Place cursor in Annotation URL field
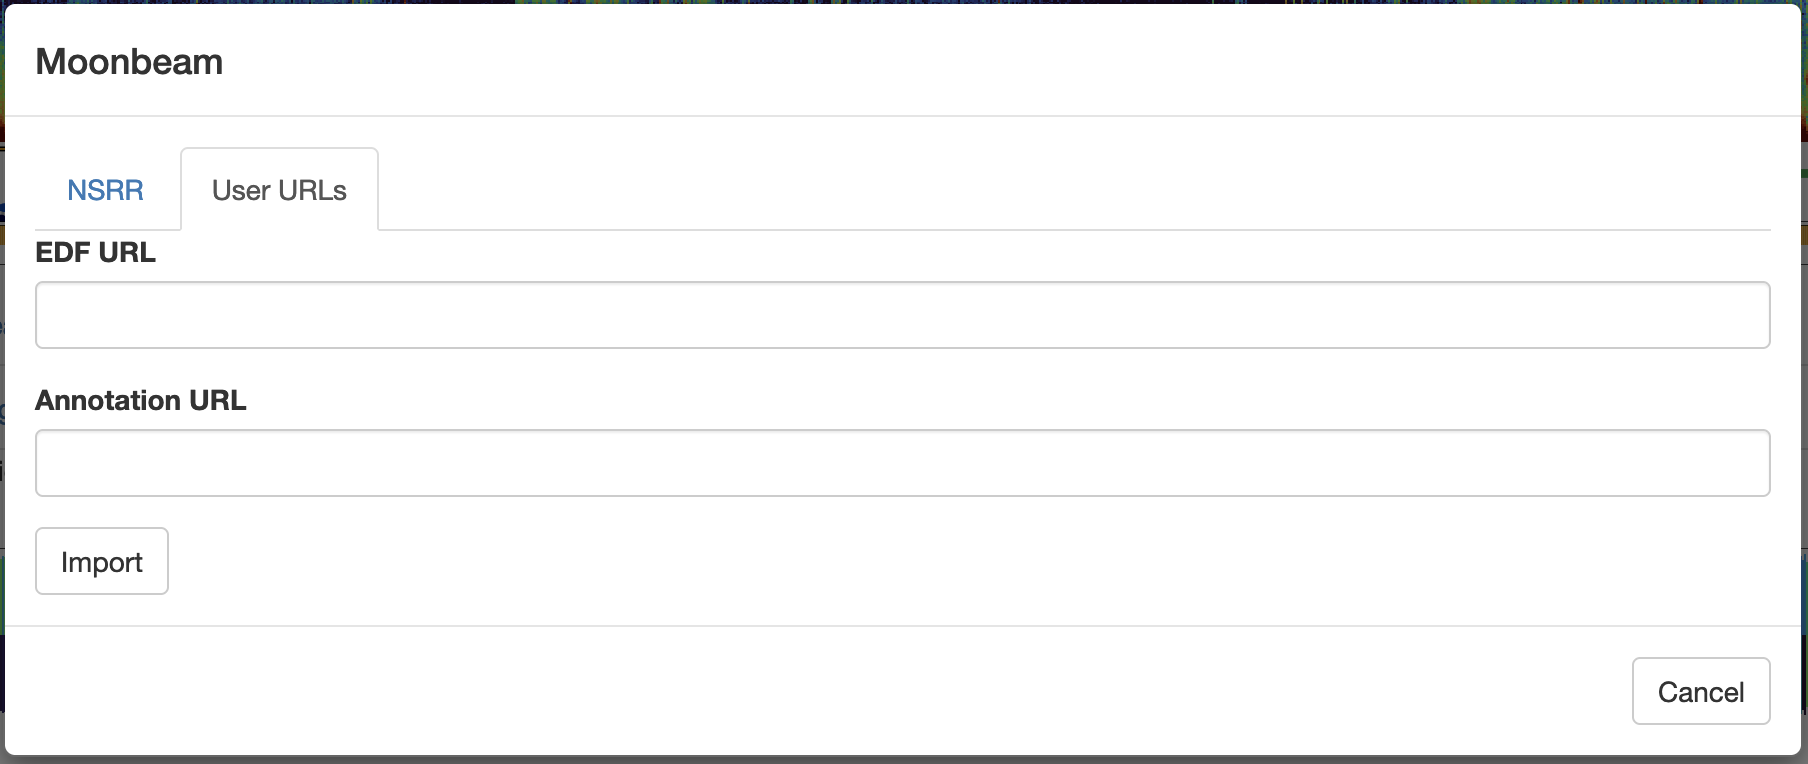Viewport: 1808px width, 764px height. [902, 463]
